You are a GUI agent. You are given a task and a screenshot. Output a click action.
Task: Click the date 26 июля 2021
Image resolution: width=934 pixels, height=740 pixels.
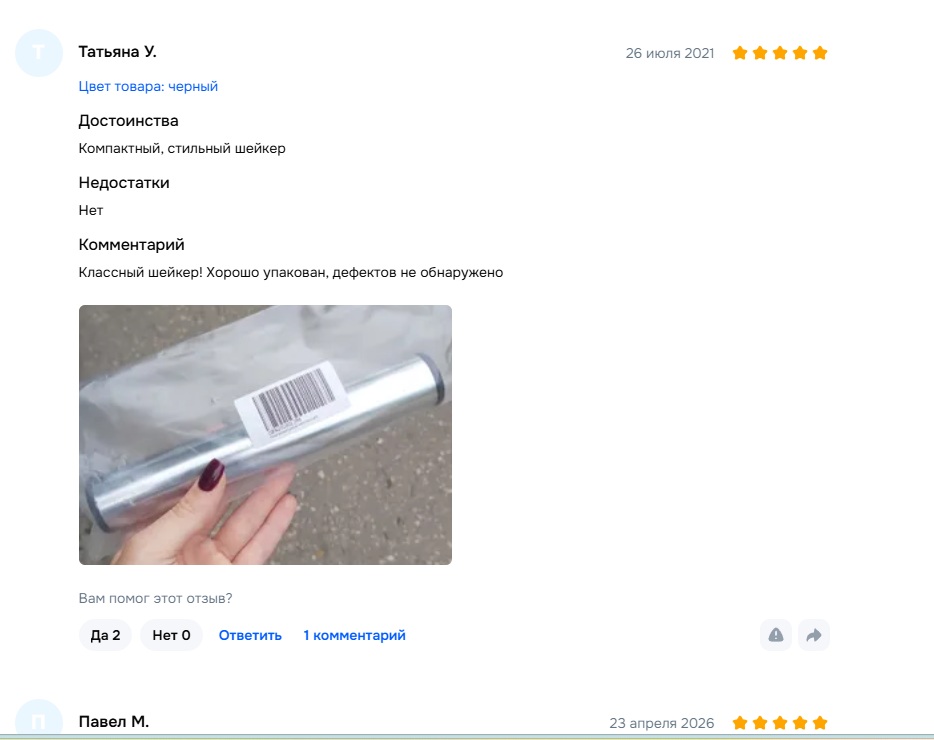click(670, 53)
